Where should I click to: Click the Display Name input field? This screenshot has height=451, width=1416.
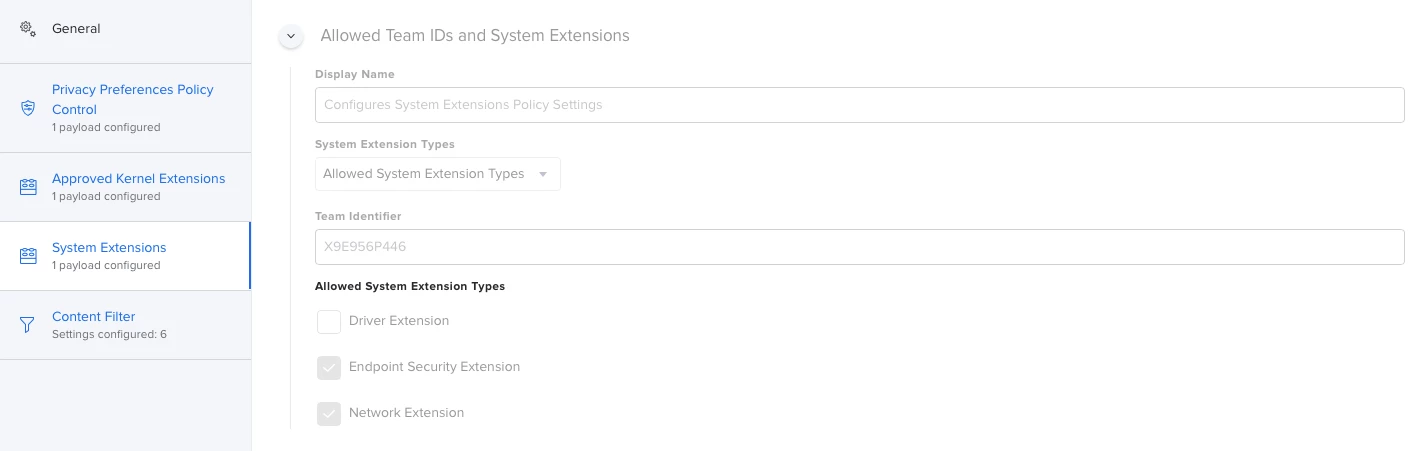tap(859, 105)
